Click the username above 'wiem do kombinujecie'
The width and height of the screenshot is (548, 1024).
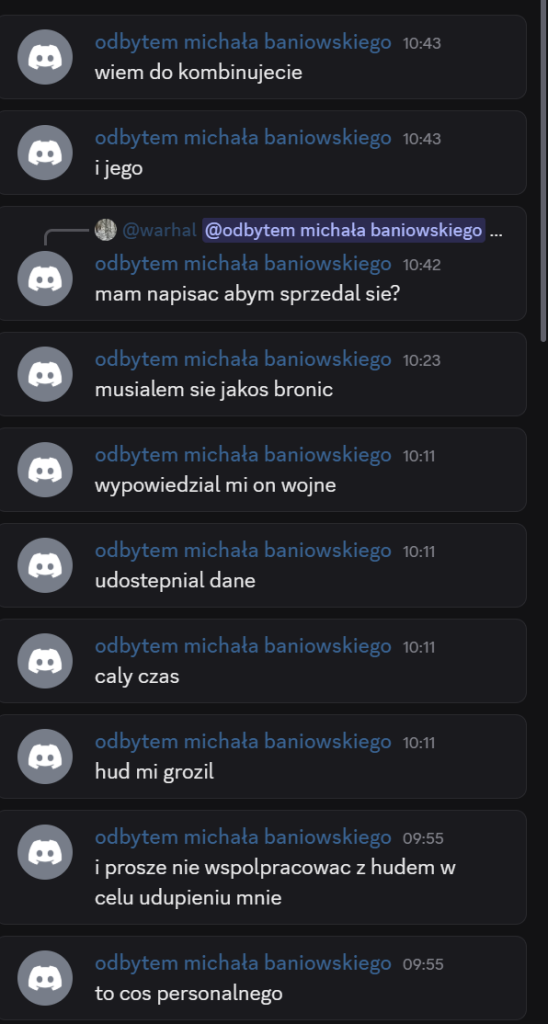[x=243, y=42]
